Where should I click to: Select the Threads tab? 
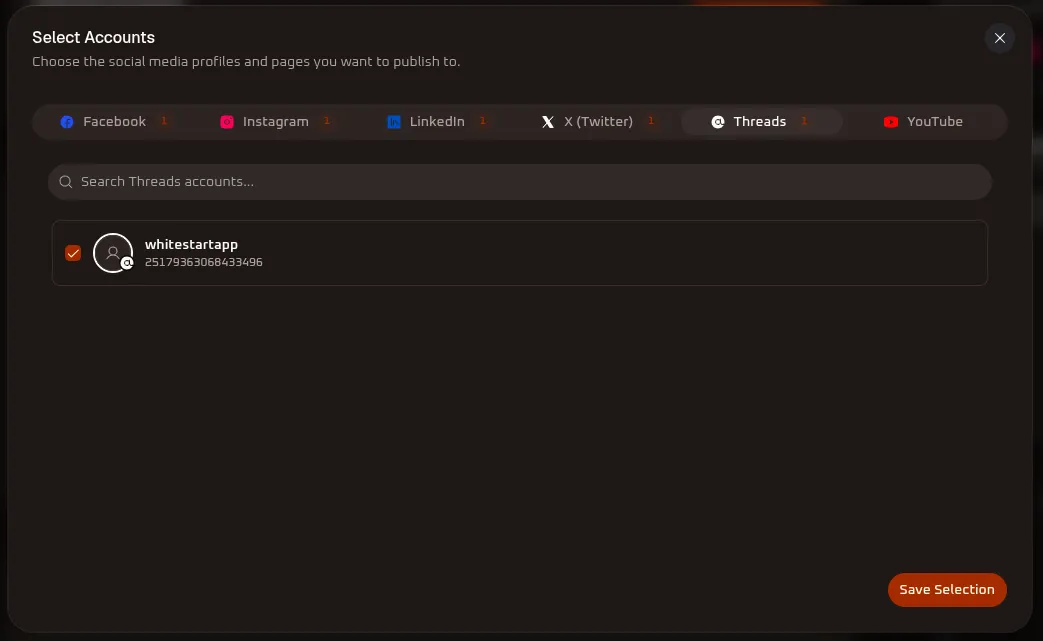tap(762, 122)
